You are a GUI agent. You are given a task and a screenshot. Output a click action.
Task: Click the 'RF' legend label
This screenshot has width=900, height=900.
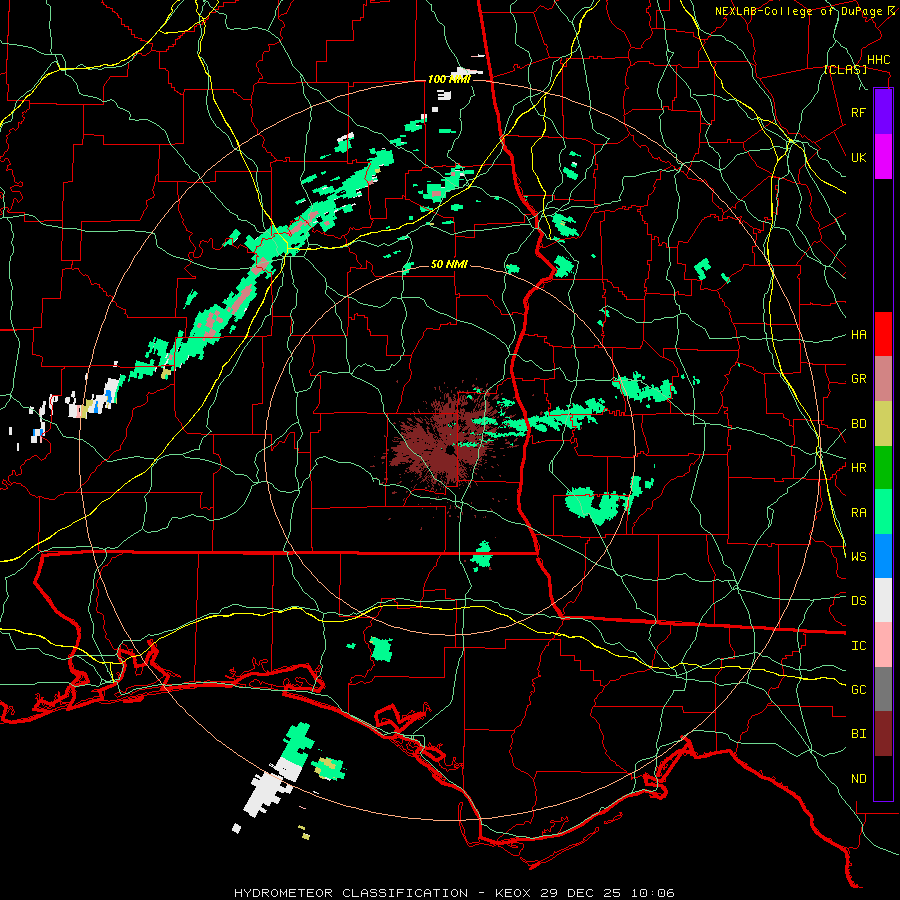(x=859, y=112)
